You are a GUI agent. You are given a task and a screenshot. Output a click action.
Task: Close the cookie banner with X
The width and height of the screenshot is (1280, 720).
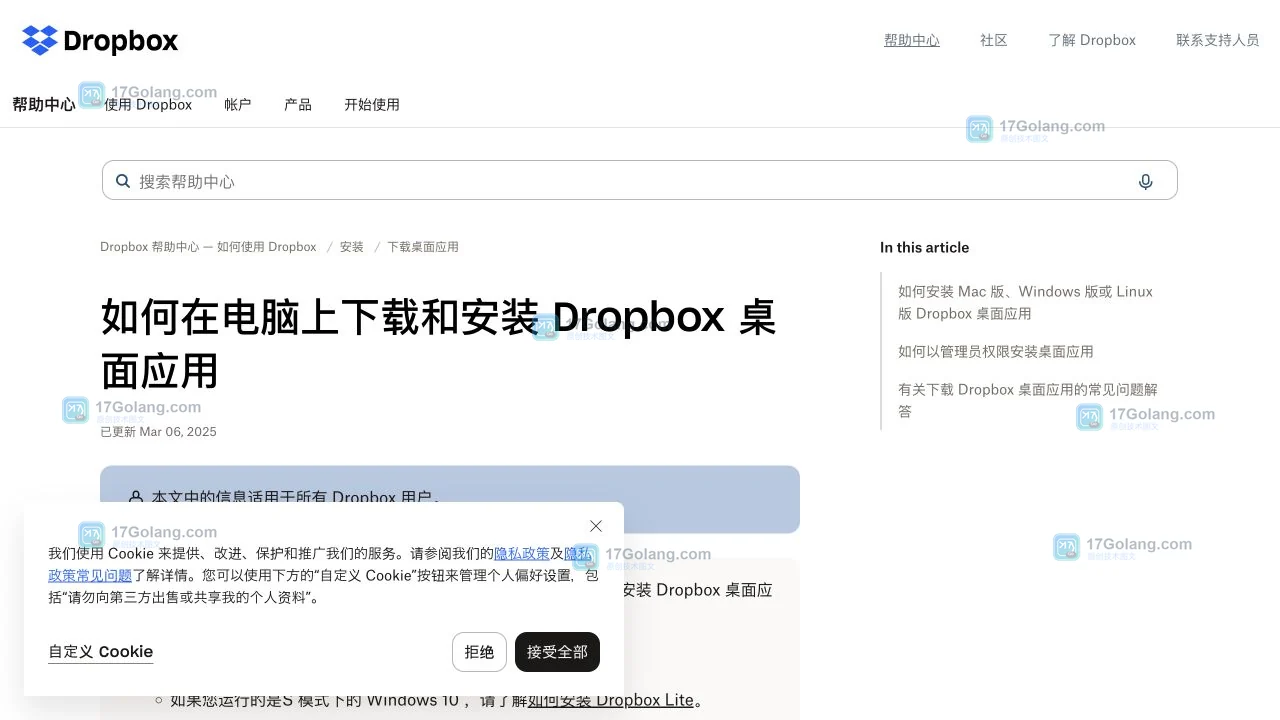click(596, 526)
